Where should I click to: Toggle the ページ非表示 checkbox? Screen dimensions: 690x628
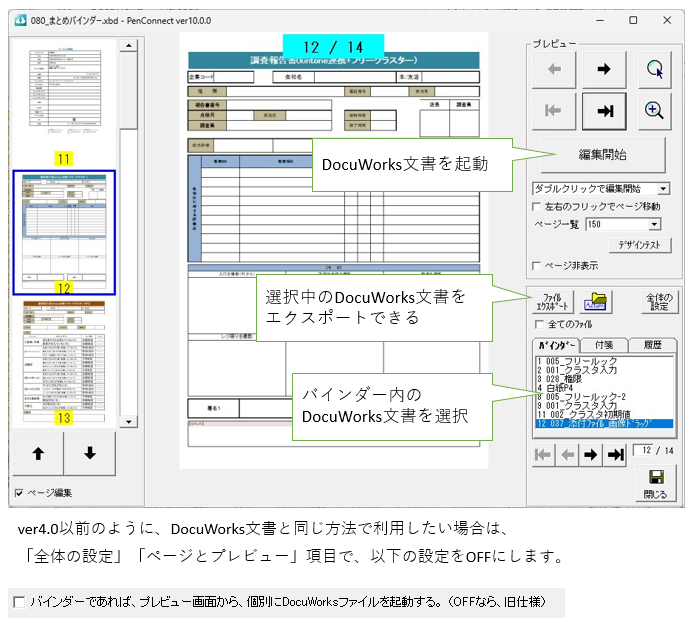pyautogui.click(x=538, y=266)
